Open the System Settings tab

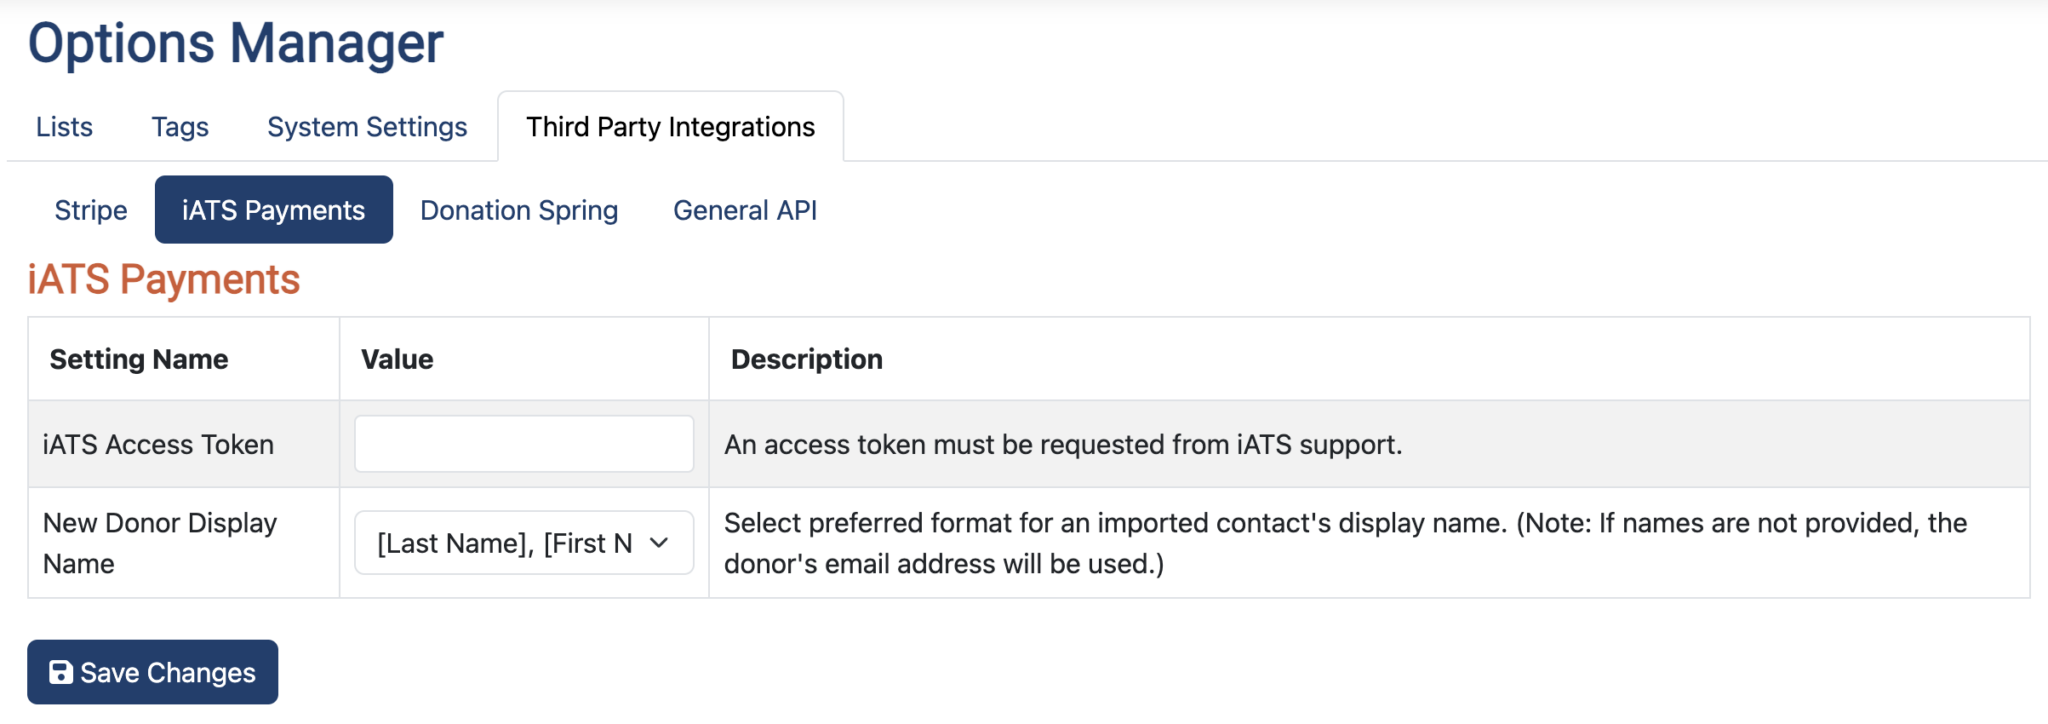[366, 126]
